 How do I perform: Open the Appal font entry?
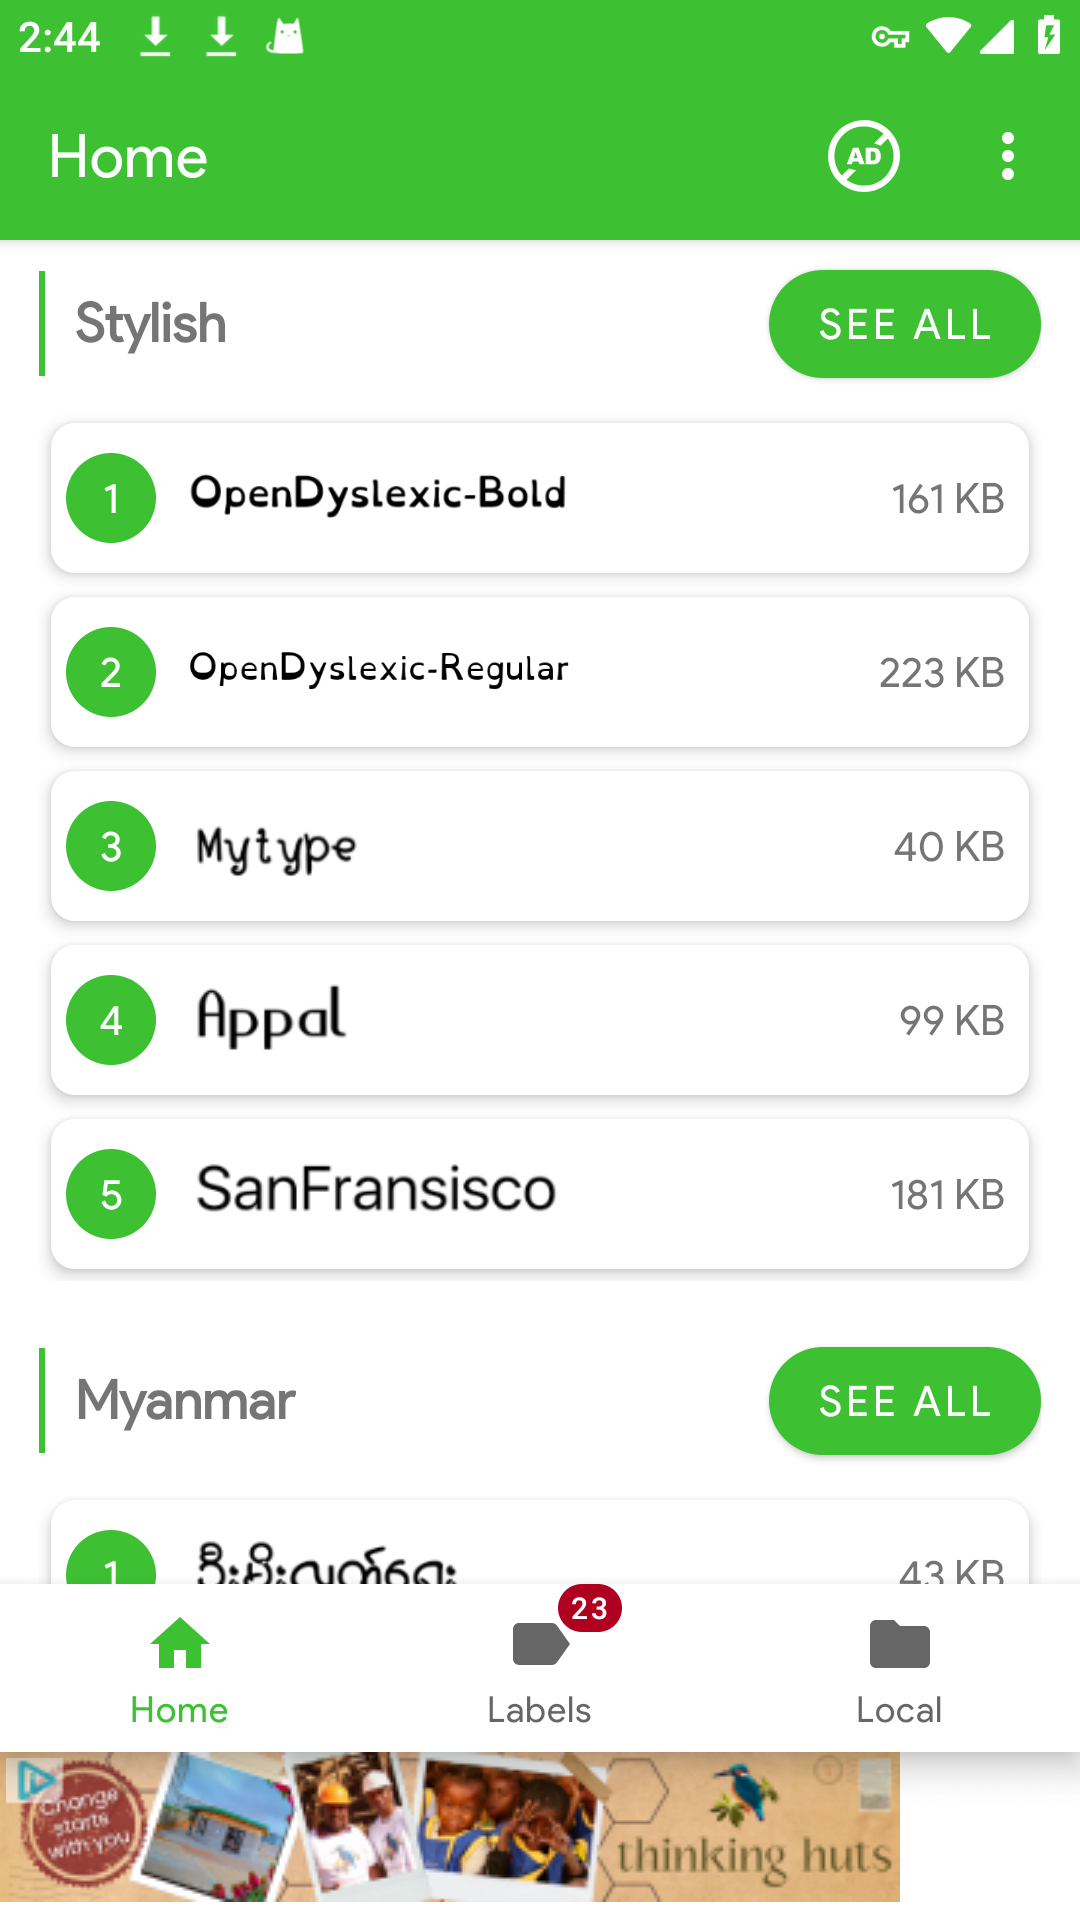[x=540, y=1020]
